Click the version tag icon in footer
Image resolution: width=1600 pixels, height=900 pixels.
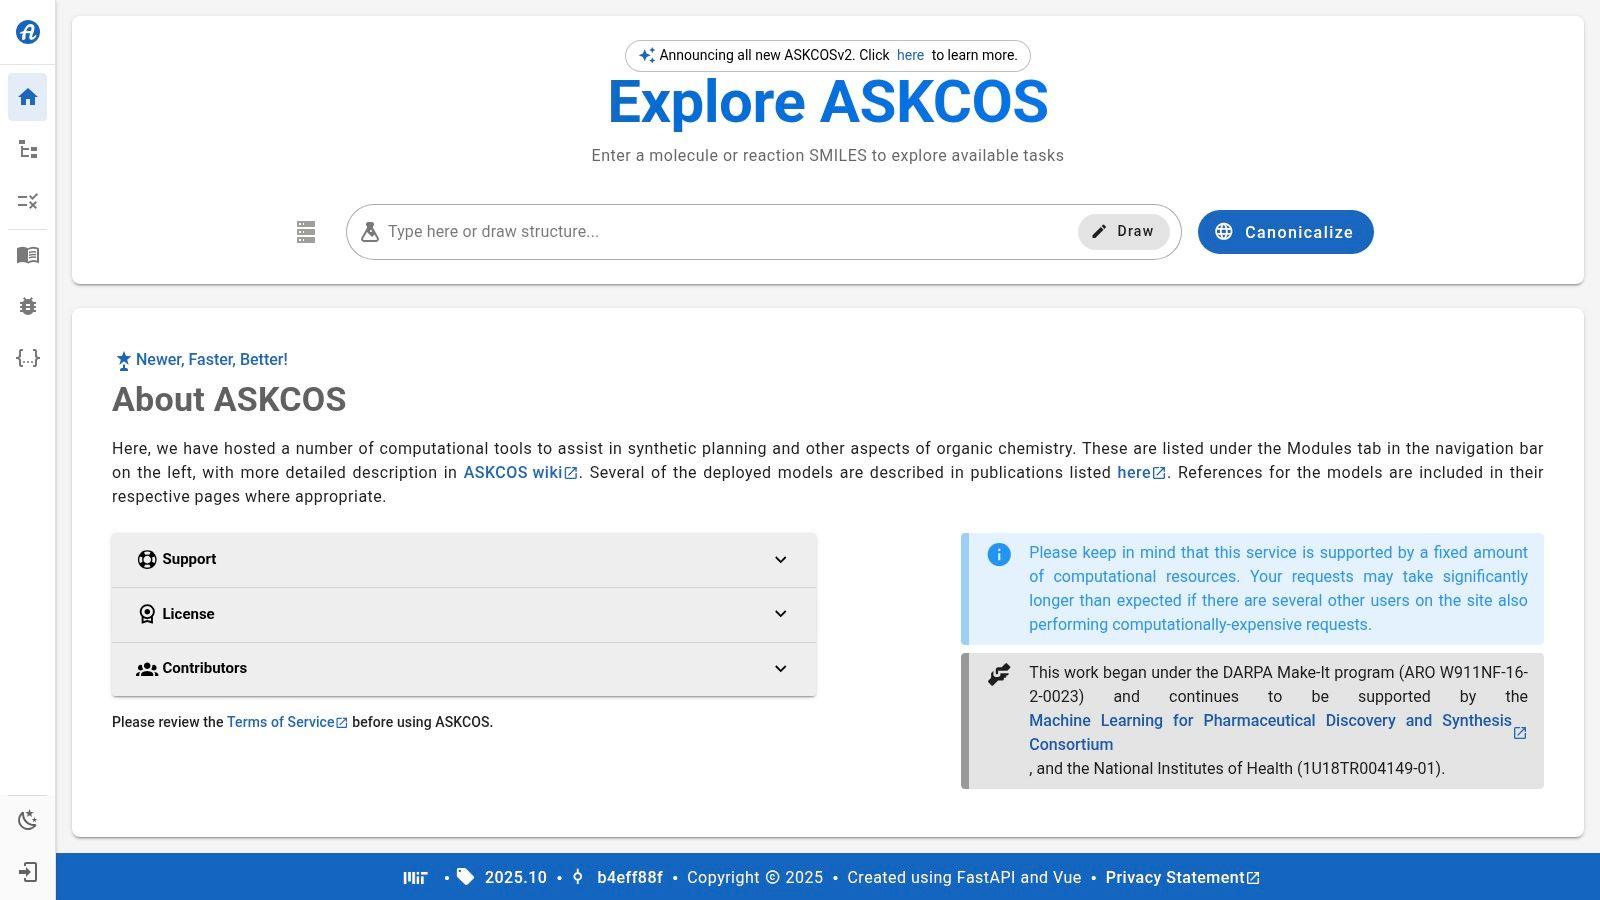coord(465,877)
